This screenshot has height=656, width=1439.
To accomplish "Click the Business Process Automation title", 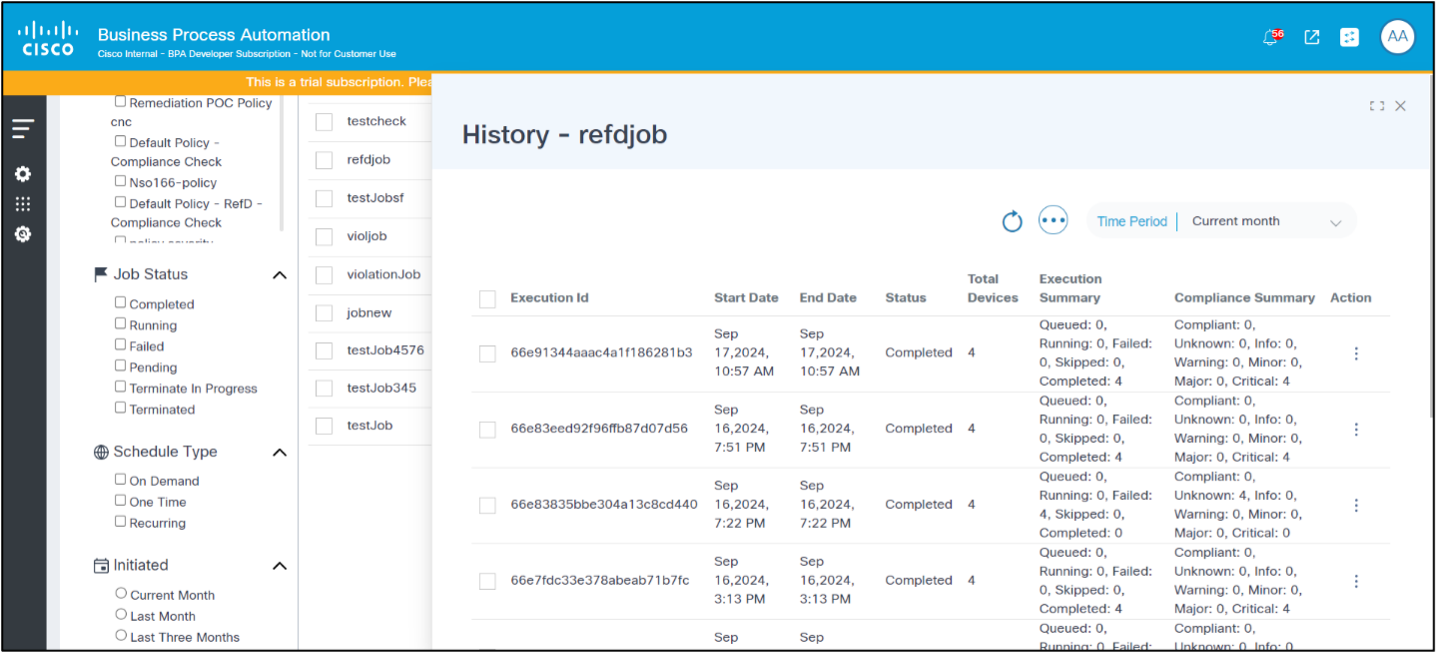I will click(x=214, y=35).
